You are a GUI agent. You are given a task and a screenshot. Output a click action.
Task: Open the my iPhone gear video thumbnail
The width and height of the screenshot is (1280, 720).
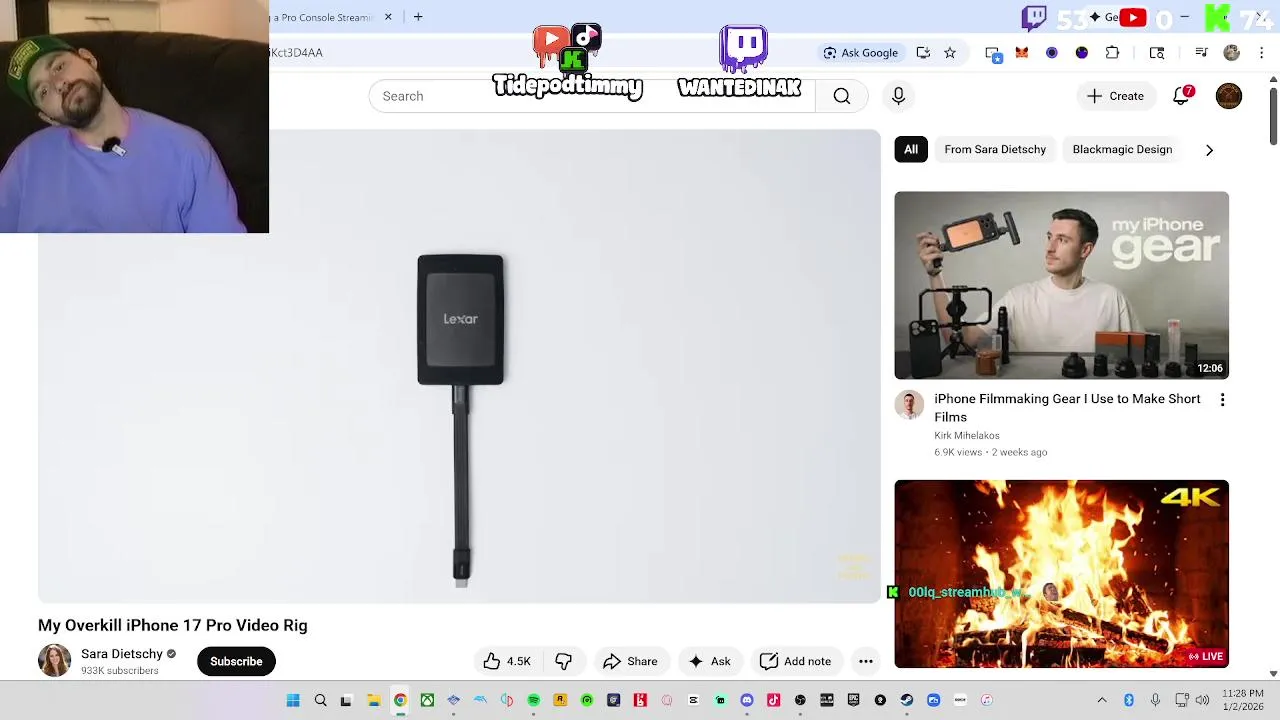point(1061,285)
